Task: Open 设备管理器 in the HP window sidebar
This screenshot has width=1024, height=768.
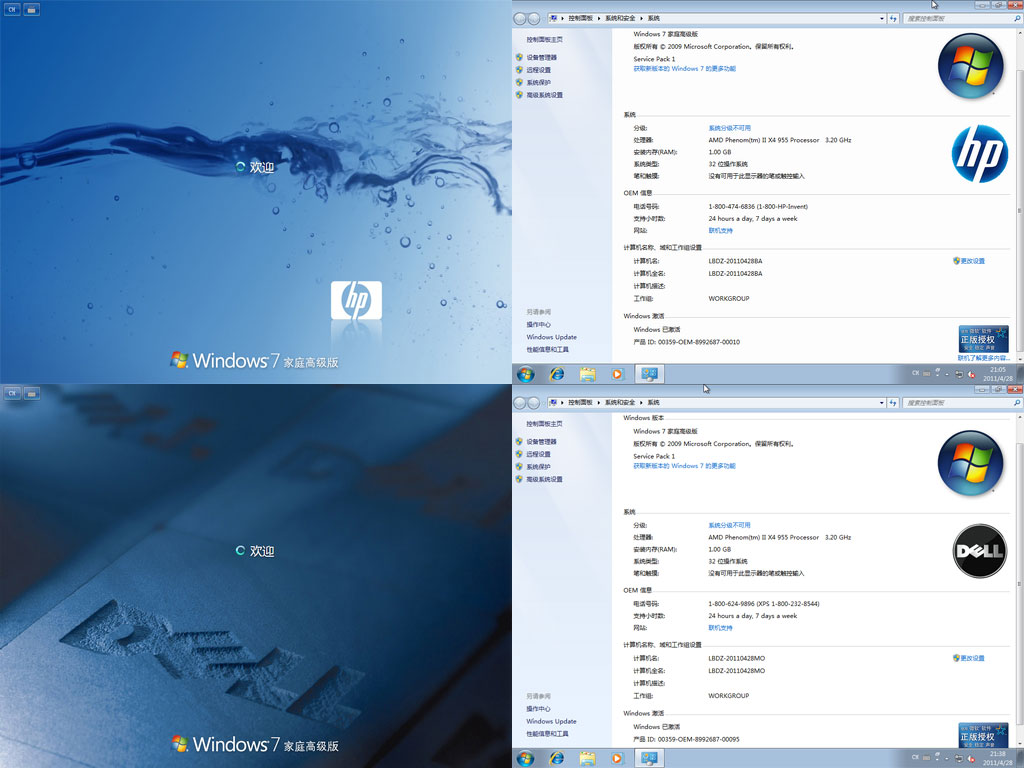Action: pos(541,57)
